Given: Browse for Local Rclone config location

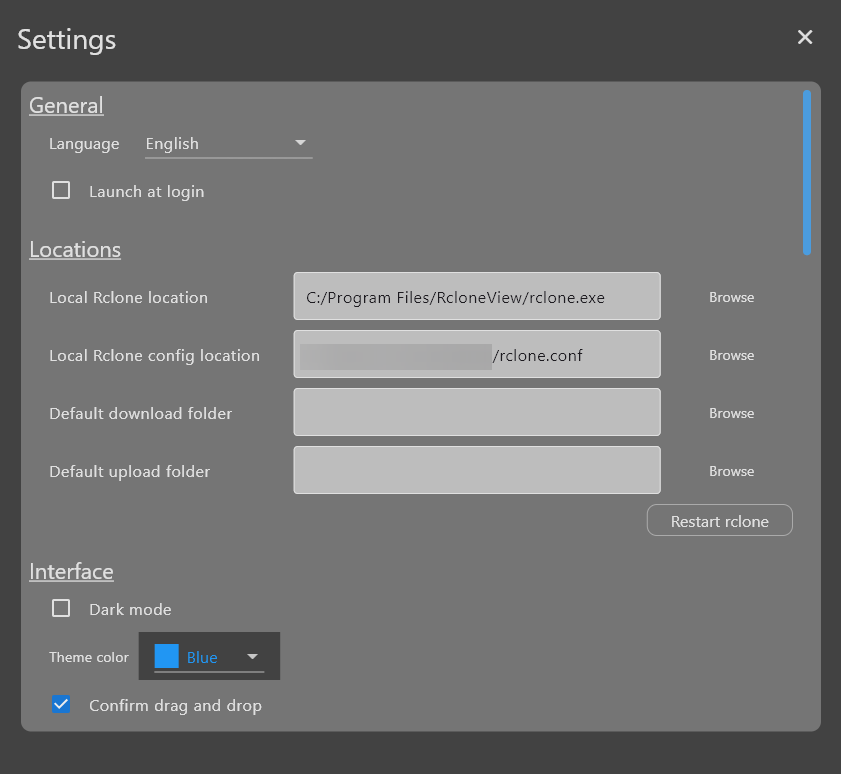Looking at the screenshot, I should (731, 355).
